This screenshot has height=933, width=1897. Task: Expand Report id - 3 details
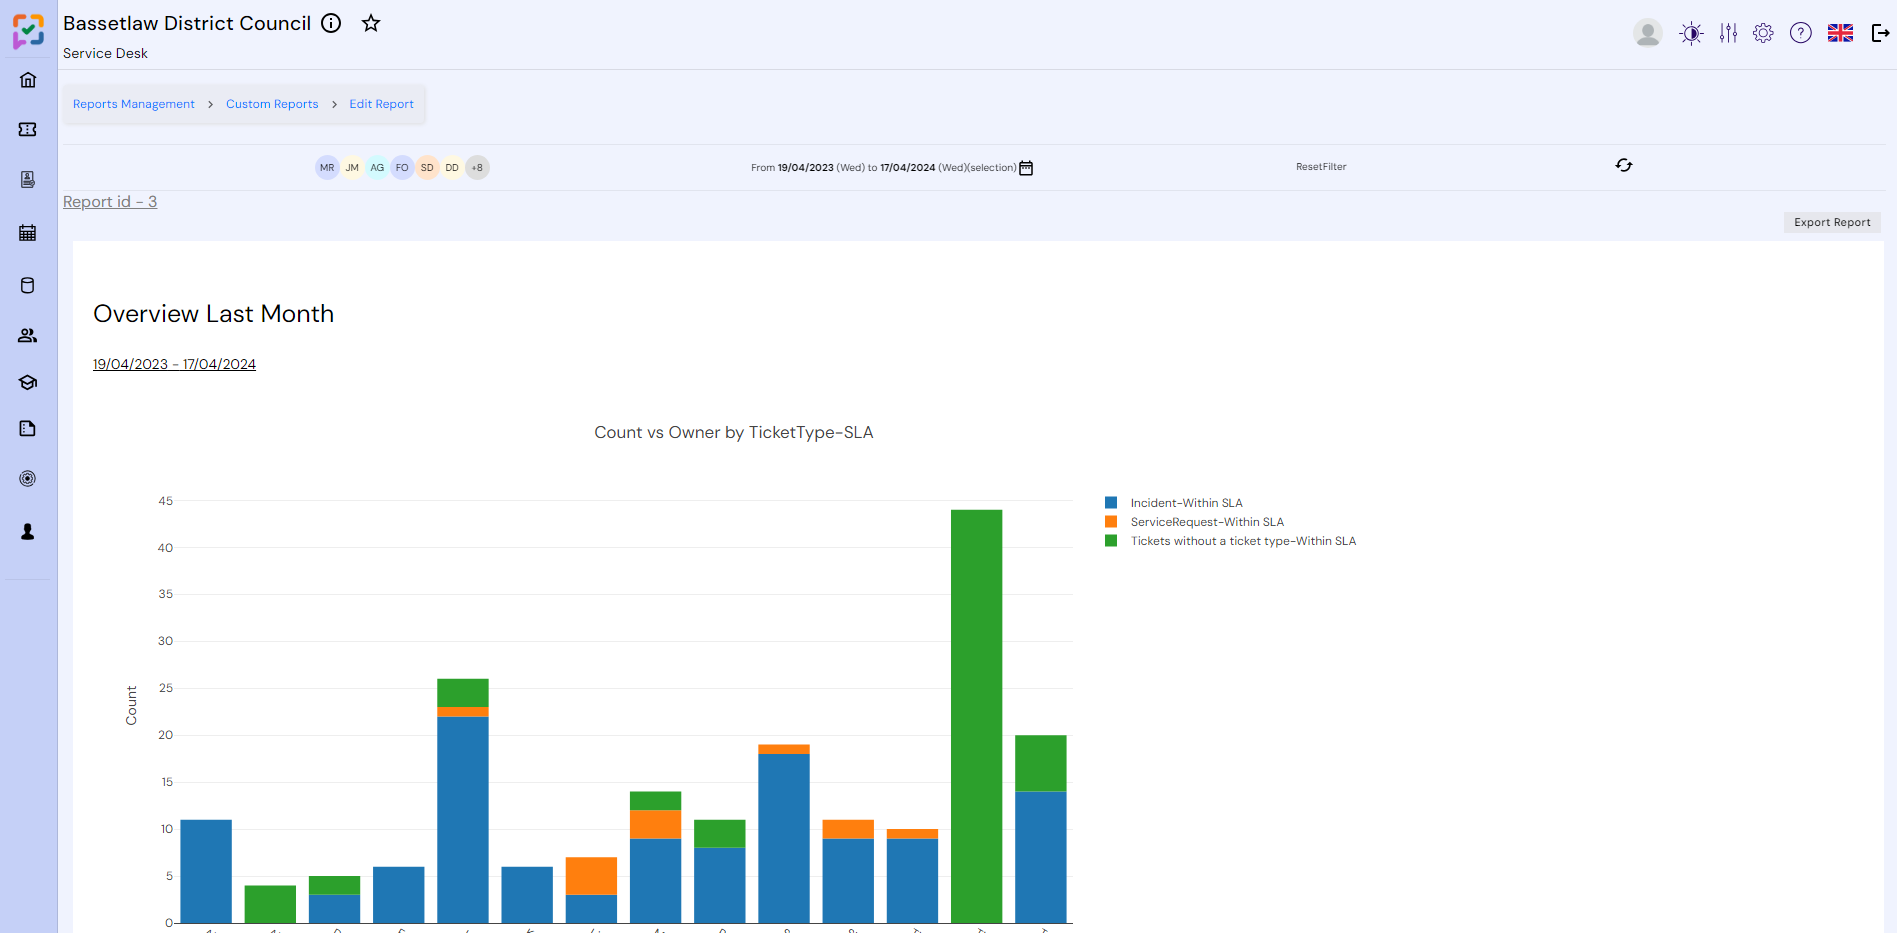tap(110, 201)
